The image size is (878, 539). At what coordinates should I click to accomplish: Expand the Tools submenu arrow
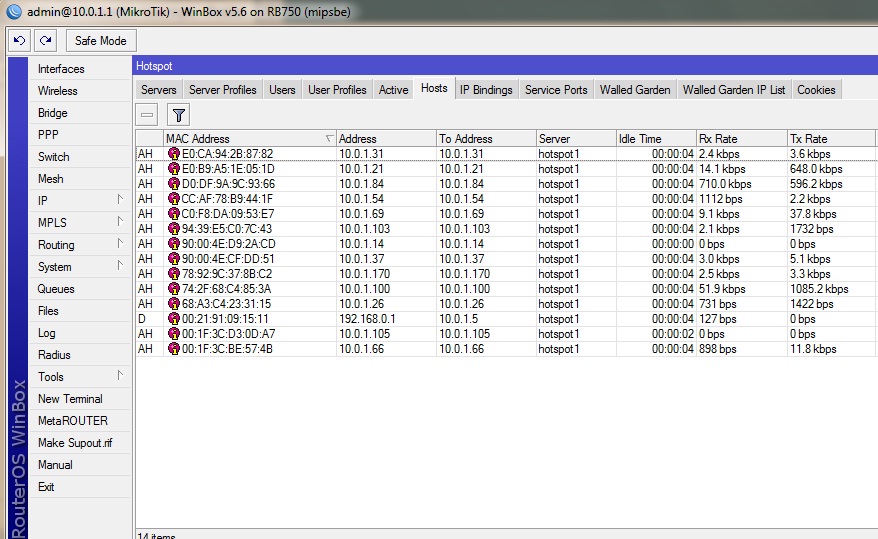tap(120, 376)
